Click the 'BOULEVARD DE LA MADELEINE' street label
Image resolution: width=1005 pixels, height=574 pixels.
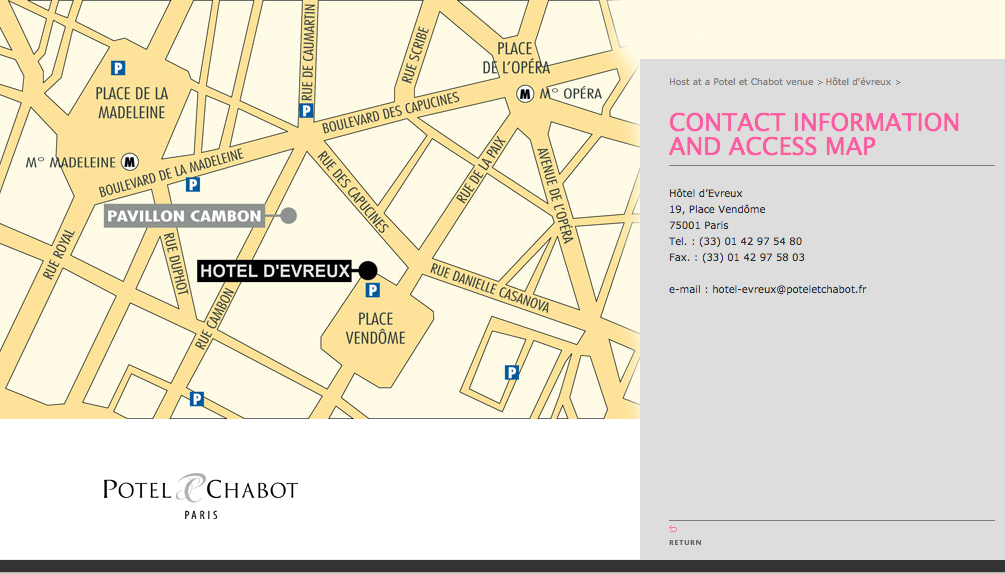click(172, 172)
